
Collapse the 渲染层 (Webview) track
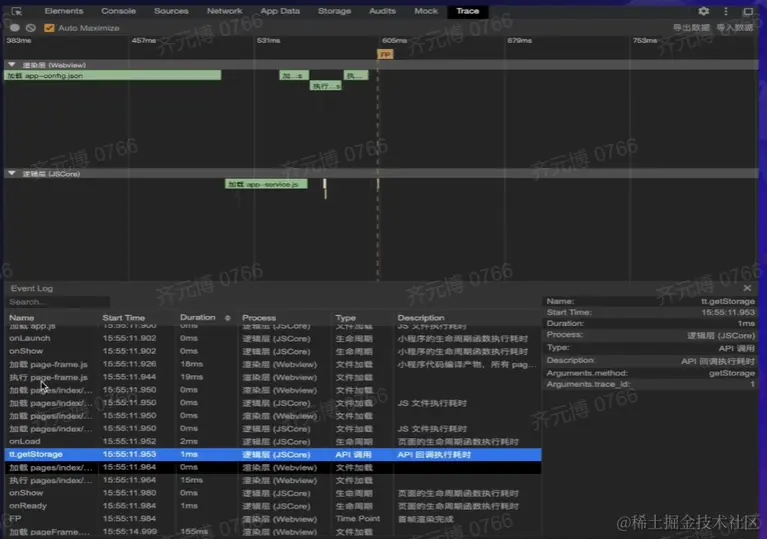(x=12, y=65)
